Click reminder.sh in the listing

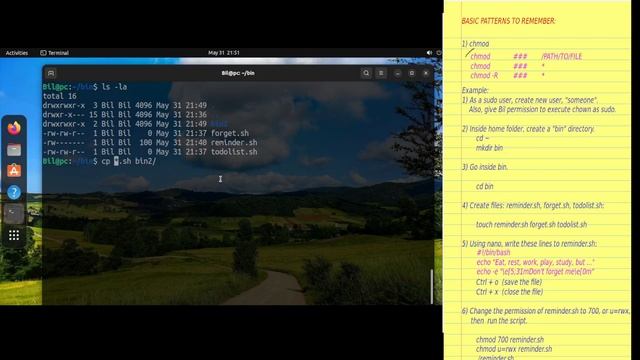(x=234, y=142)
